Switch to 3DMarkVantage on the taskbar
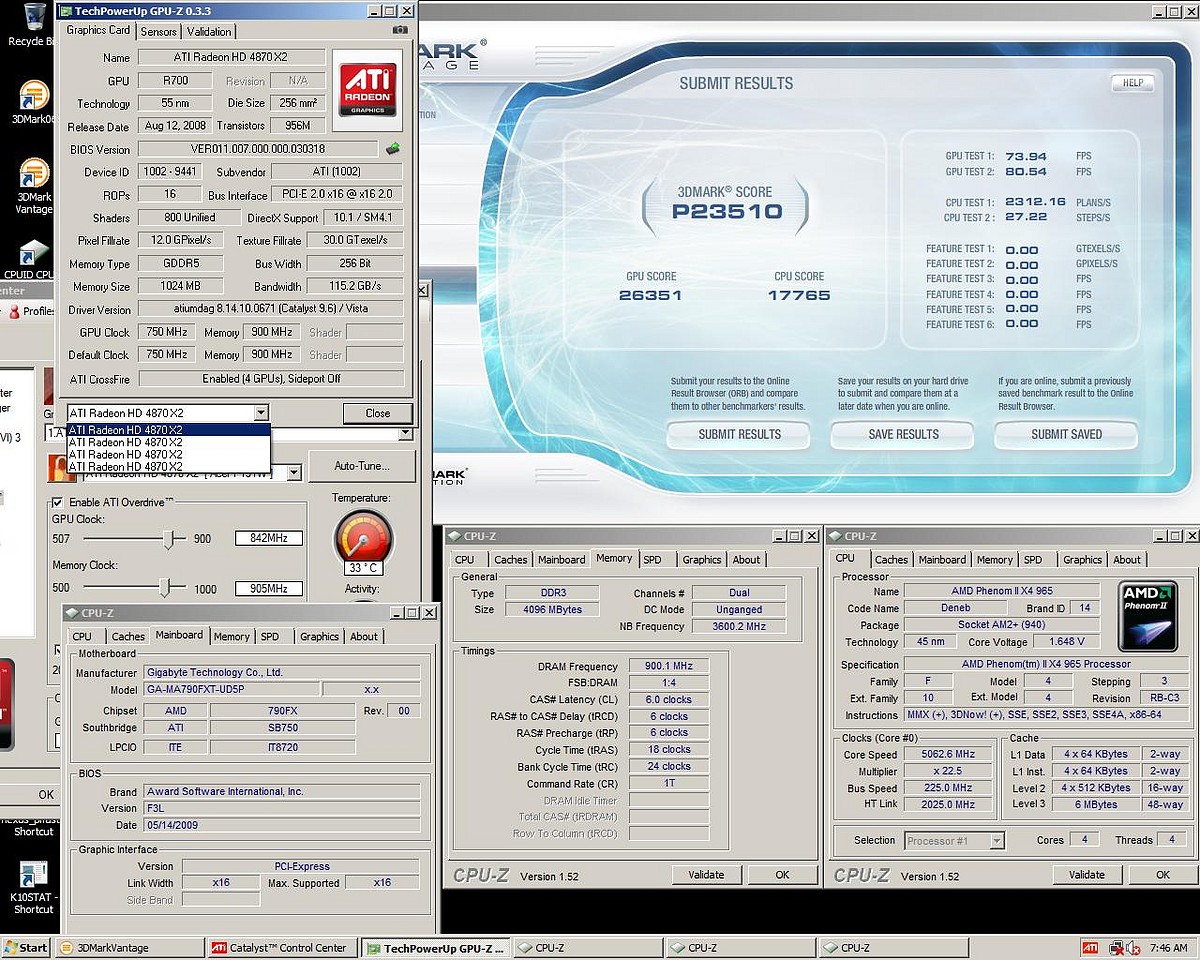This screenshot has height=960, width=1200. click(130, 948)
